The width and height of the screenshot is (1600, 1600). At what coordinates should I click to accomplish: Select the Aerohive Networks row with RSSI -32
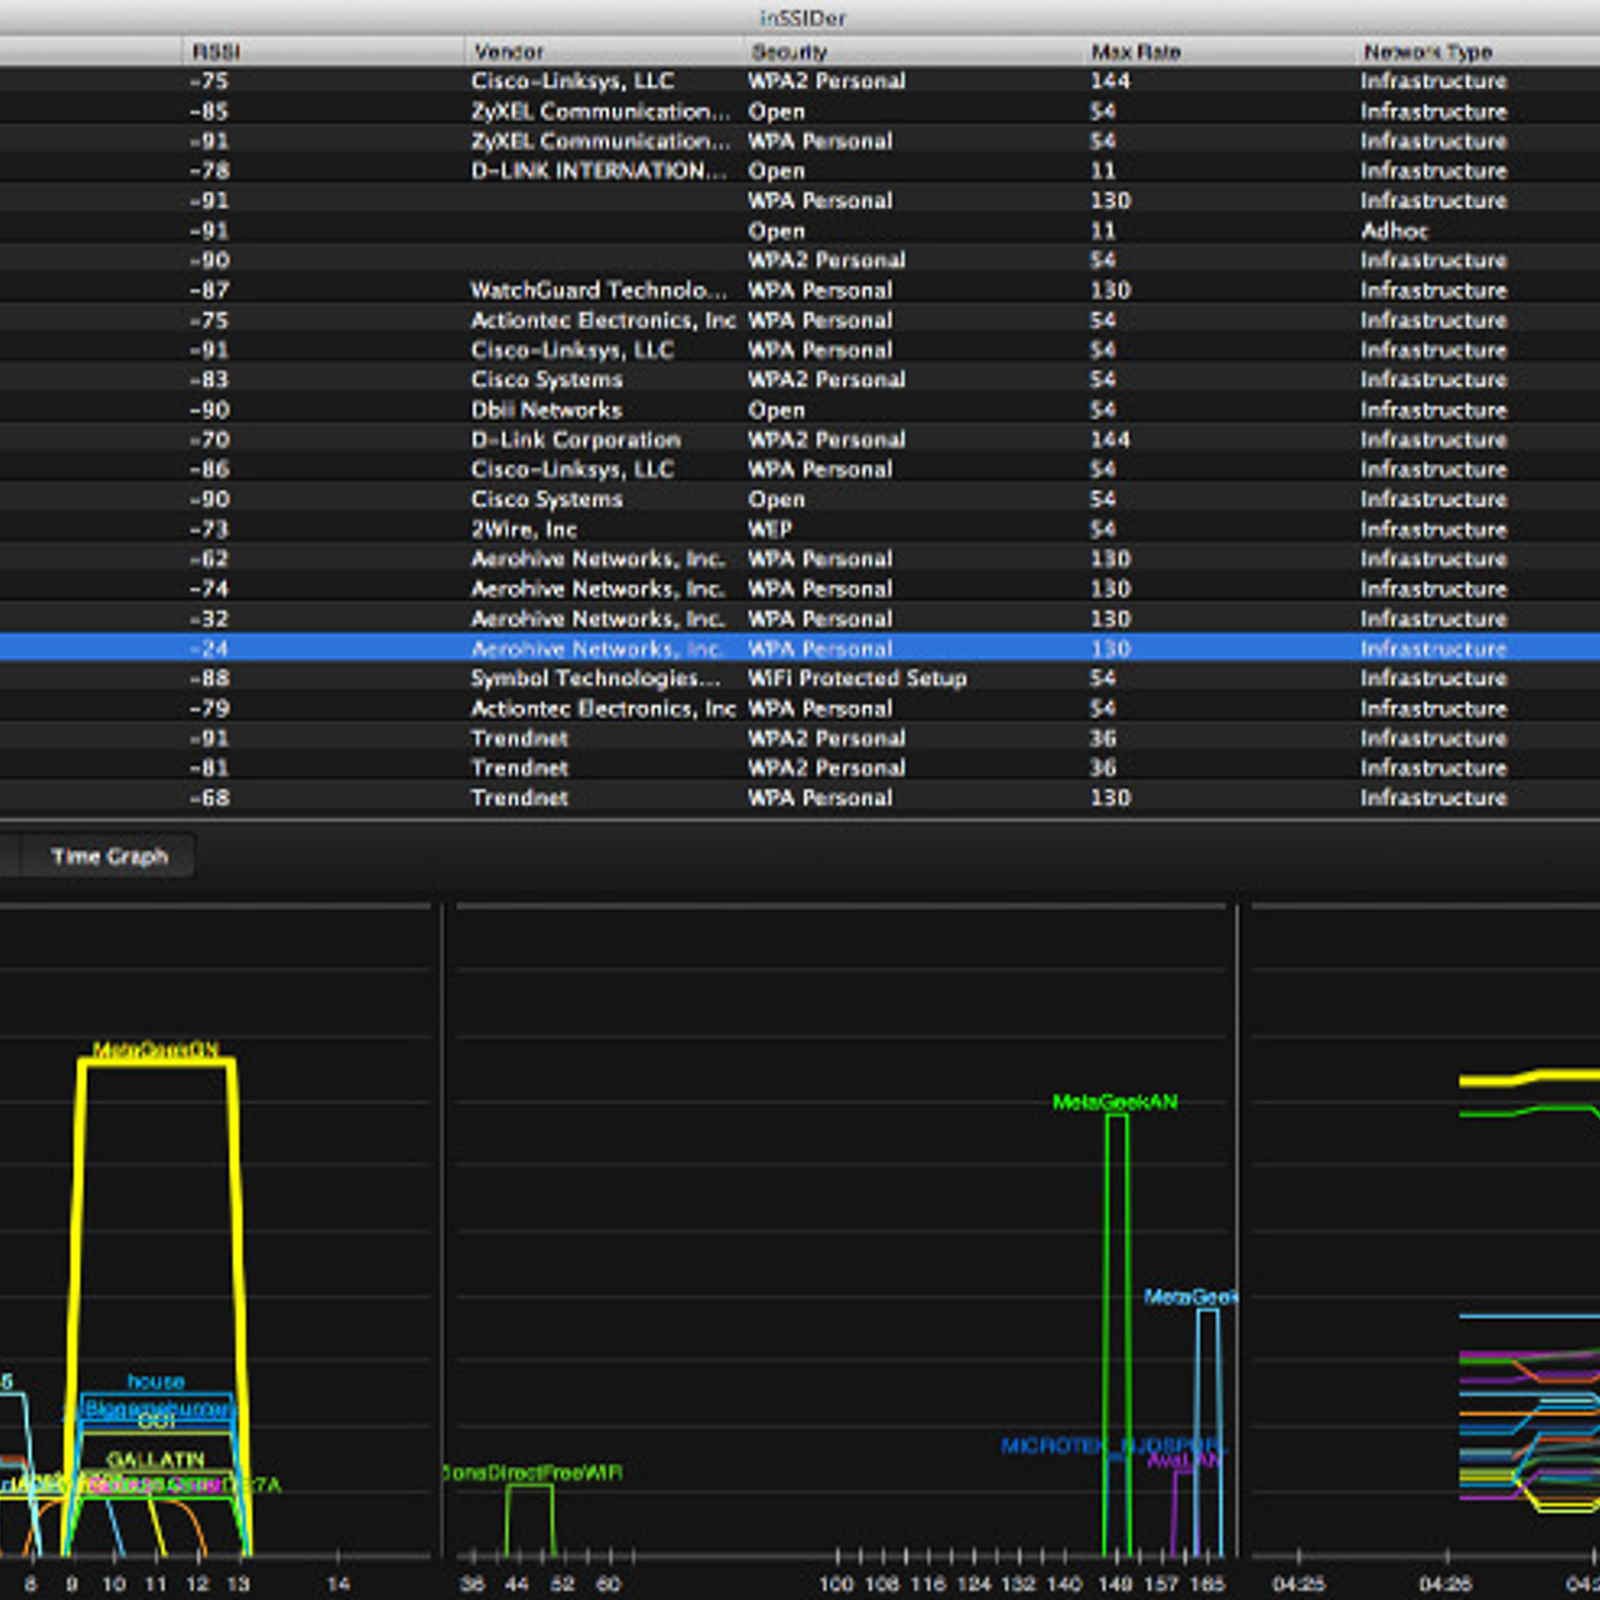click(x=800, y=619)
